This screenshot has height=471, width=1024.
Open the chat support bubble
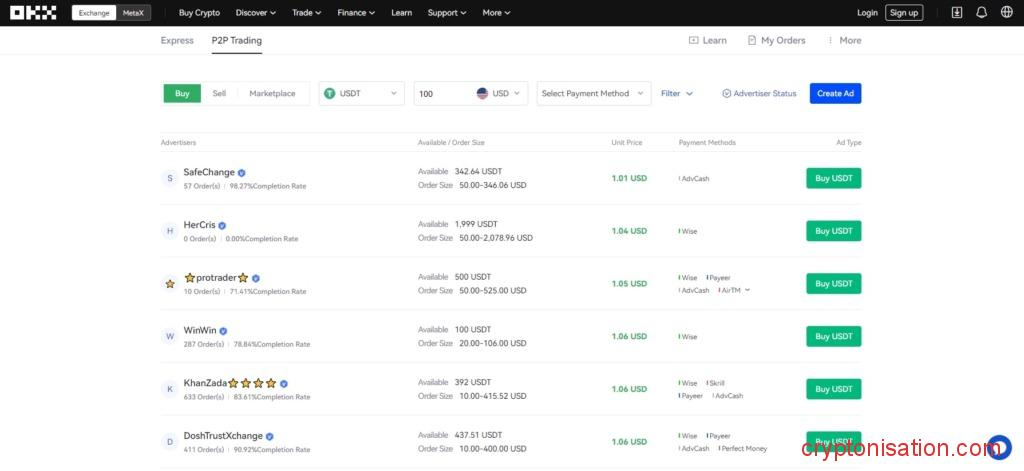pyautogui.click(x=999, y=446)
